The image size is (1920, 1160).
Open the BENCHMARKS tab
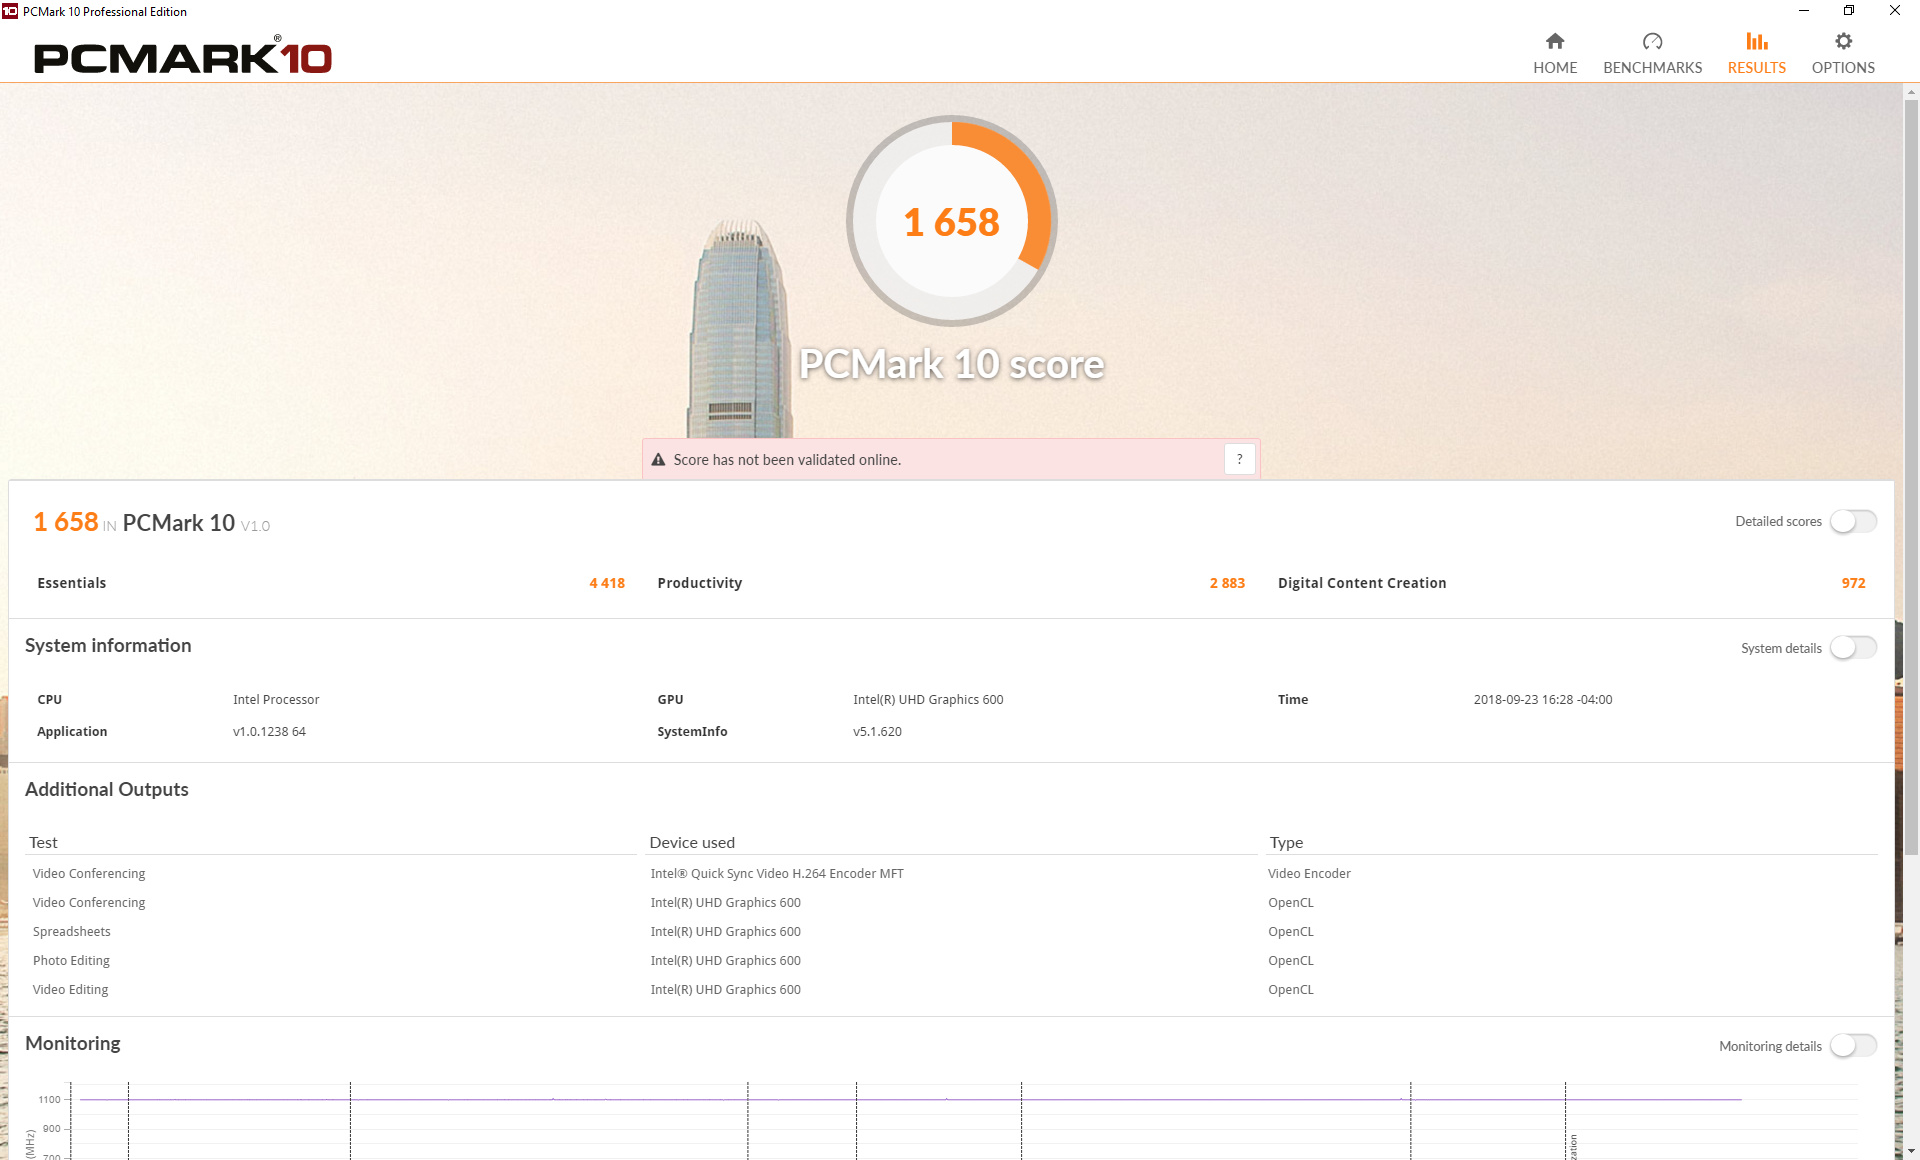(x=1652, y=54)
